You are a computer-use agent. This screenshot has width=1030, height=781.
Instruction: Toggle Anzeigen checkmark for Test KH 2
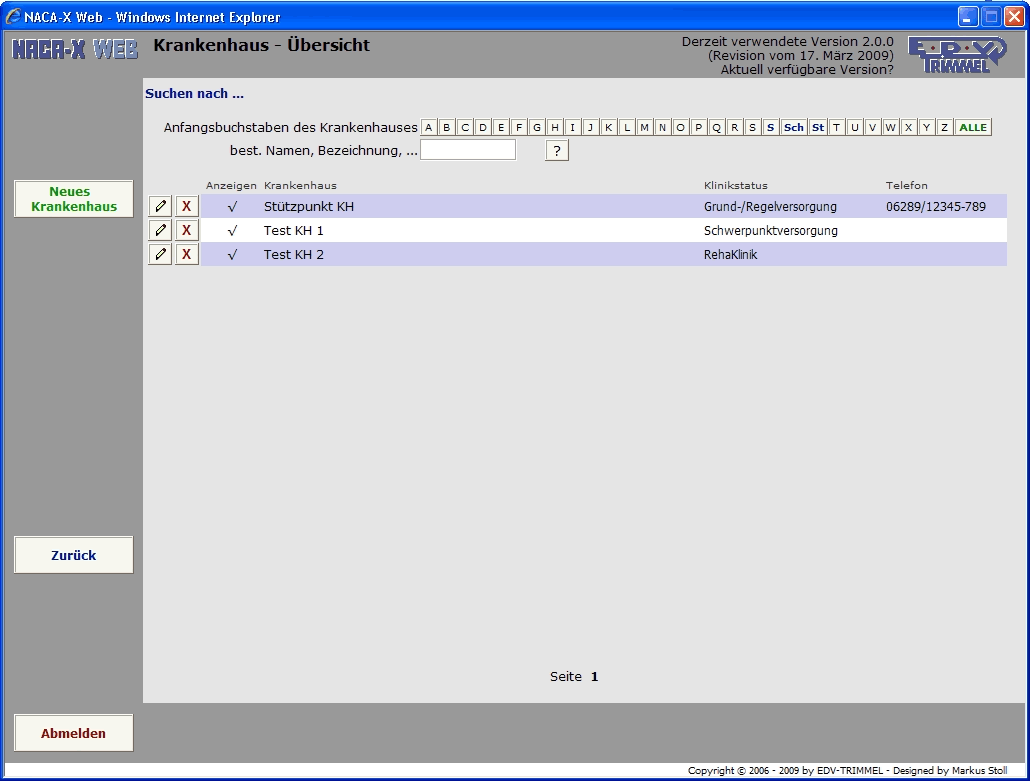coord(232,255)
